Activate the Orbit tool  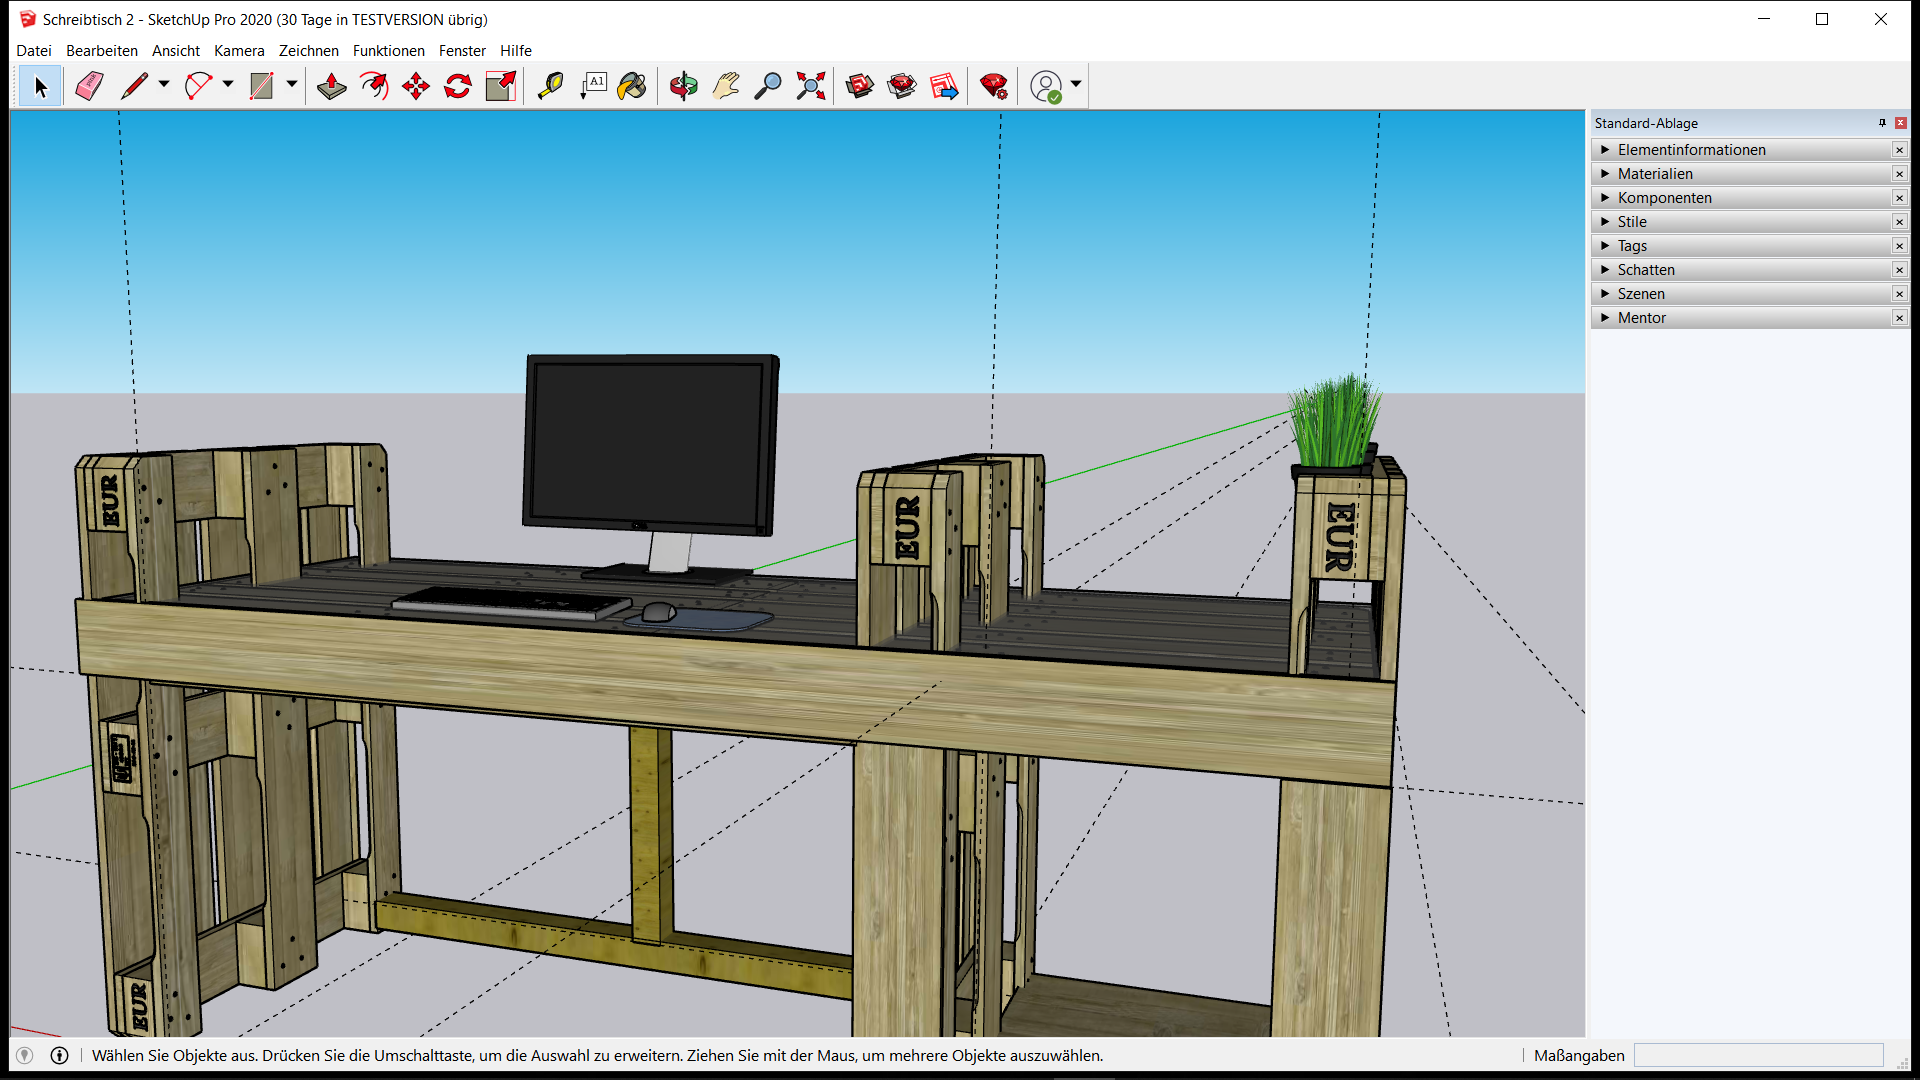tap(684, 86)
